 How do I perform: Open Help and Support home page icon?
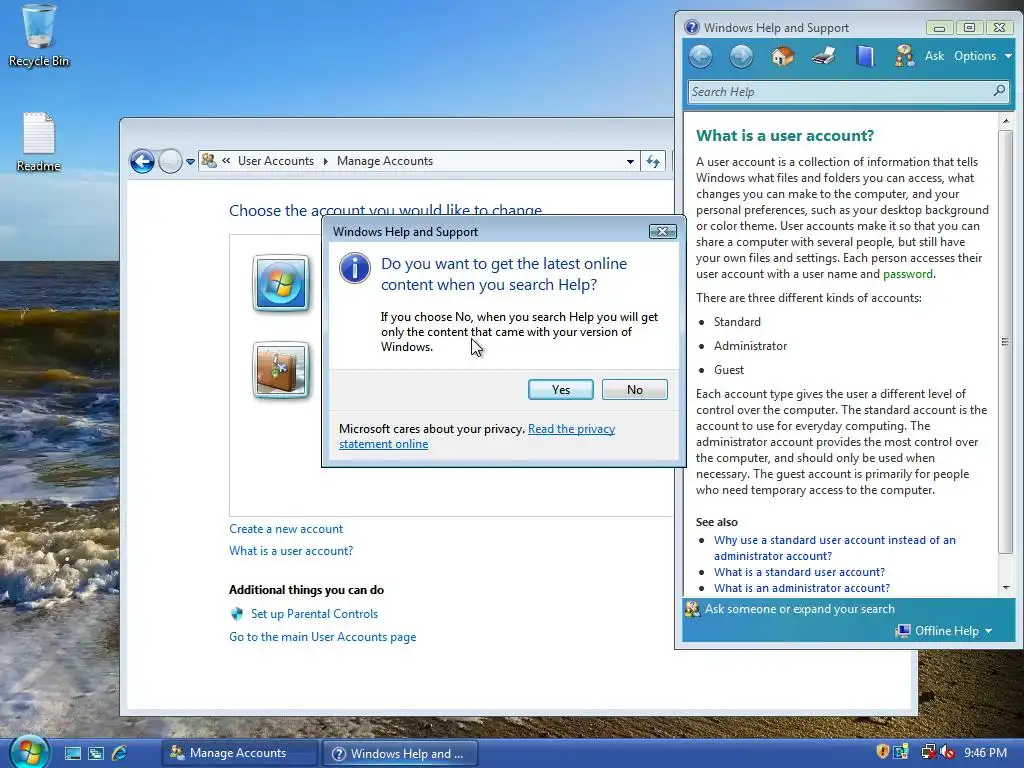(782, 56)
